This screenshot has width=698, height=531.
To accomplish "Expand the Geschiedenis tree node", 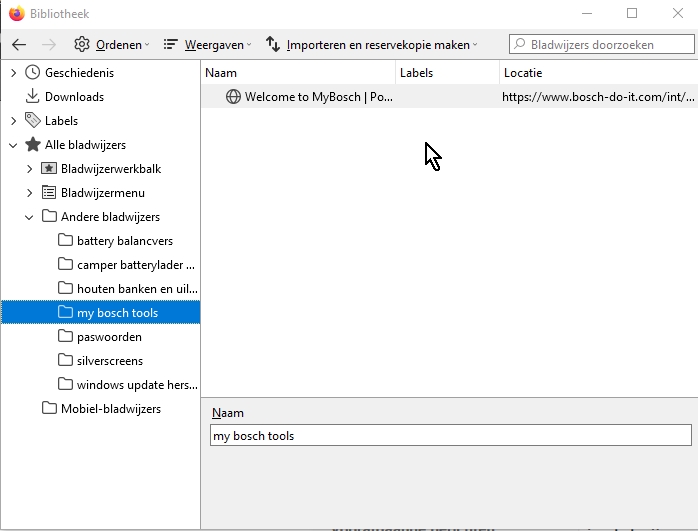I will coord(13,73).
